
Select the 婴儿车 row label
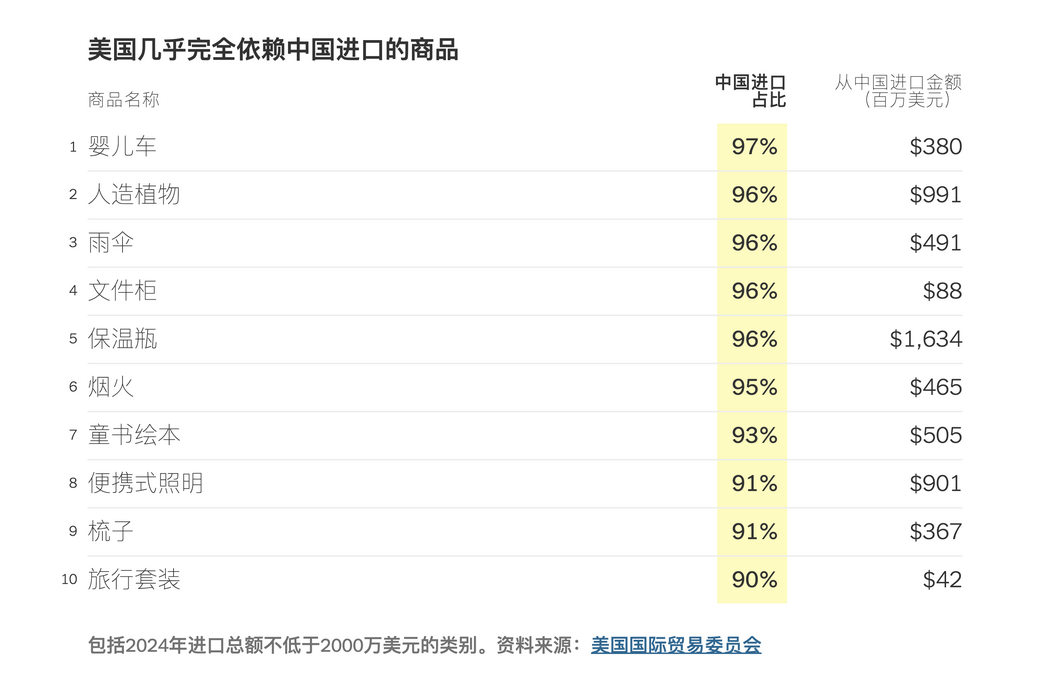click(122, 146)
